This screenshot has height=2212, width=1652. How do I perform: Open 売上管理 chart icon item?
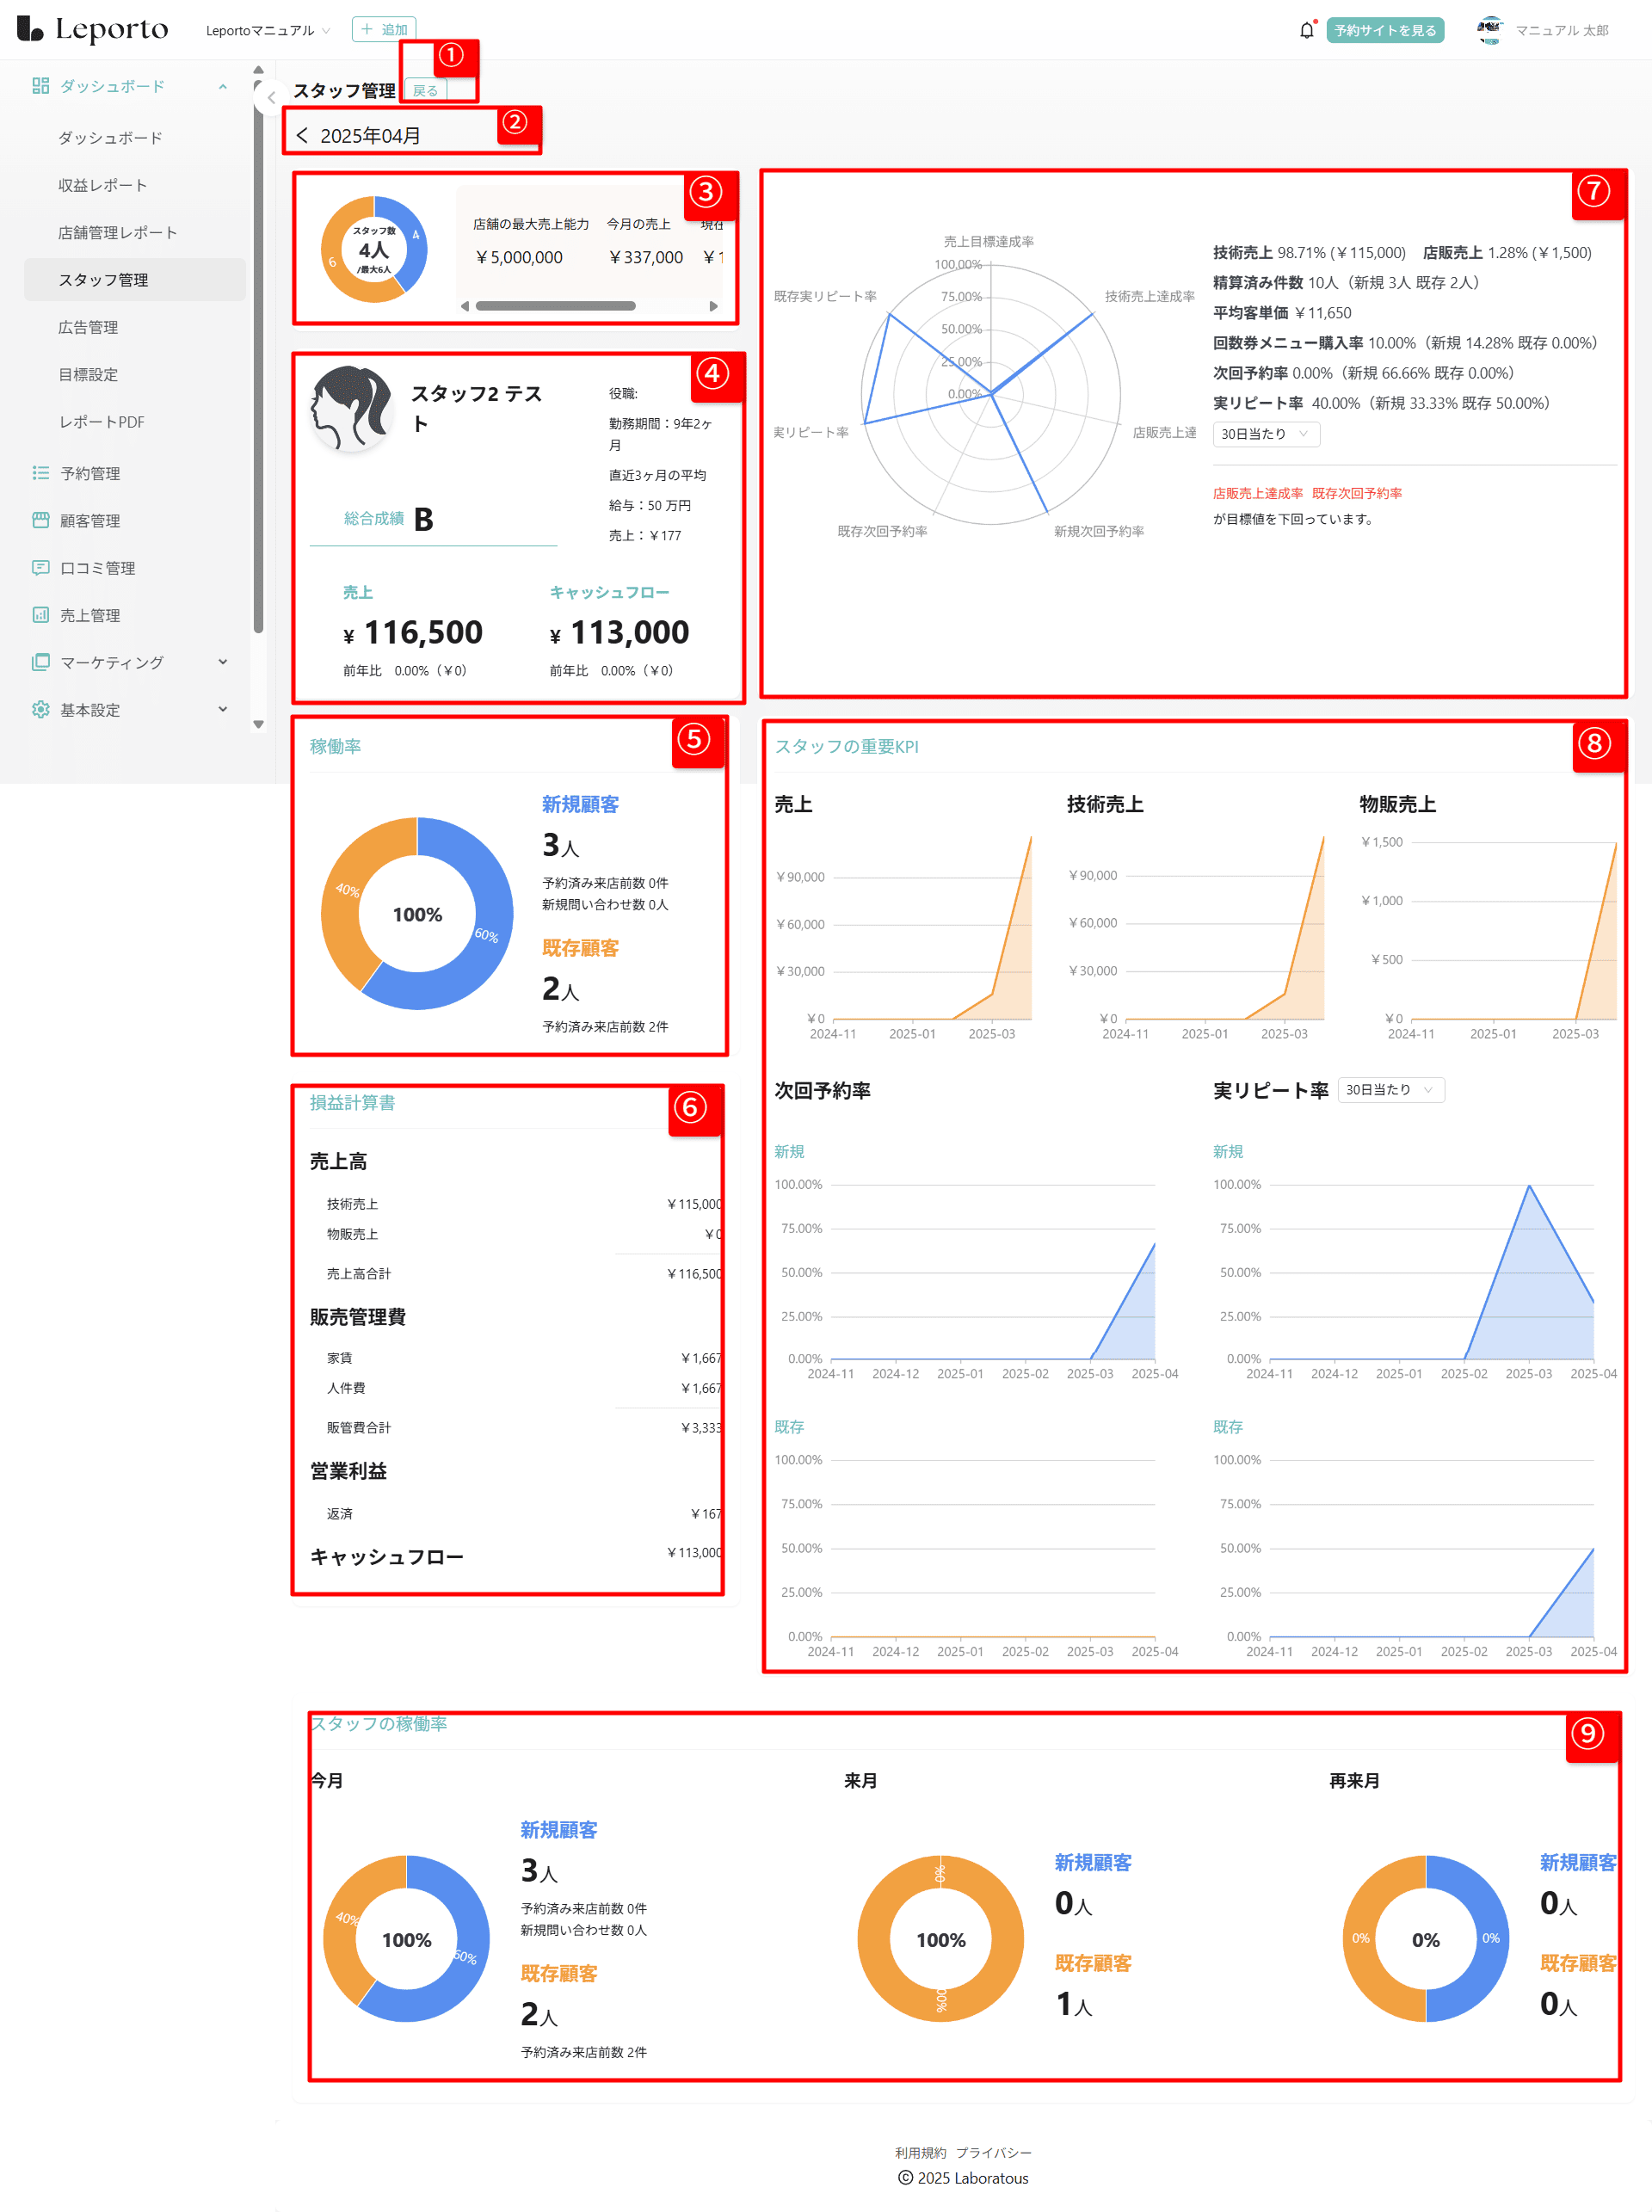[x=89, y=615]
